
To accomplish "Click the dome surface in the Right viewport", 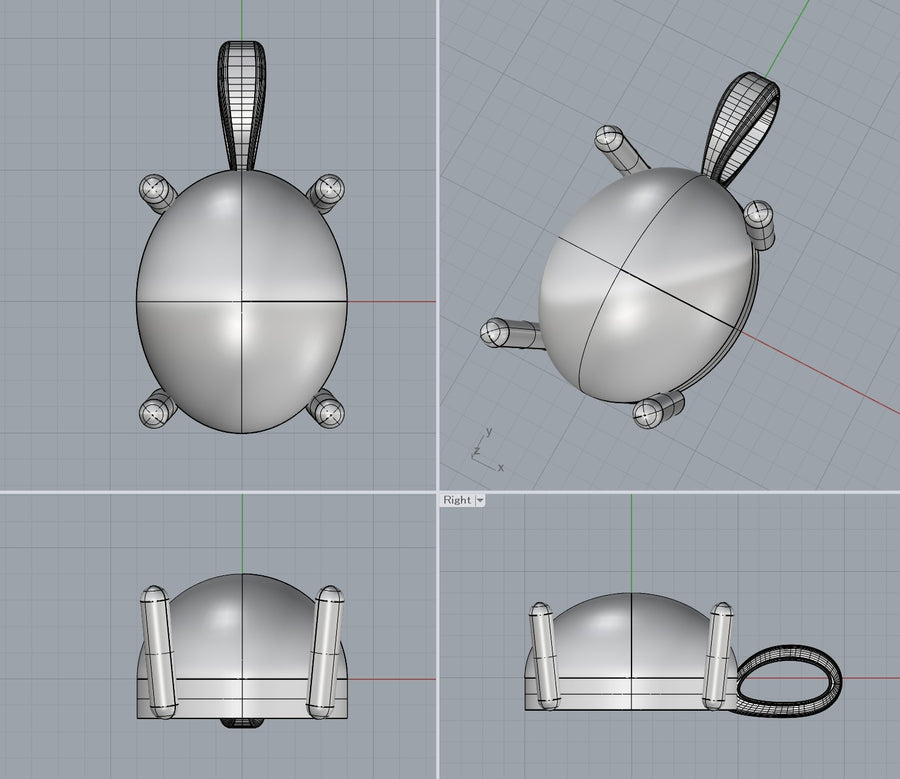I will [x=630, y=630].
